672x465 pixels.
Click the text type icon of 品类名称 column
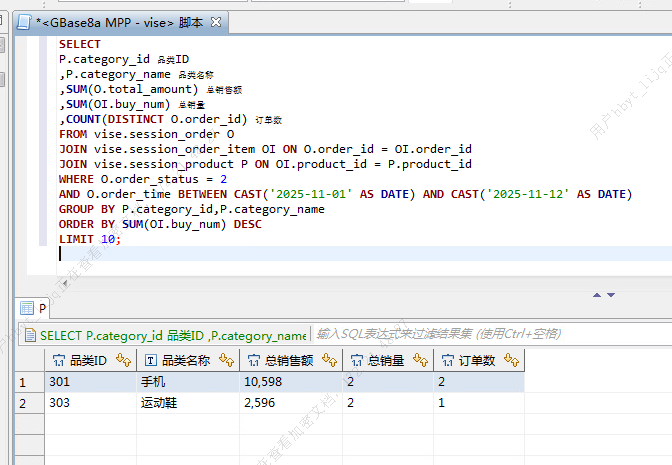tap(150, 361)
